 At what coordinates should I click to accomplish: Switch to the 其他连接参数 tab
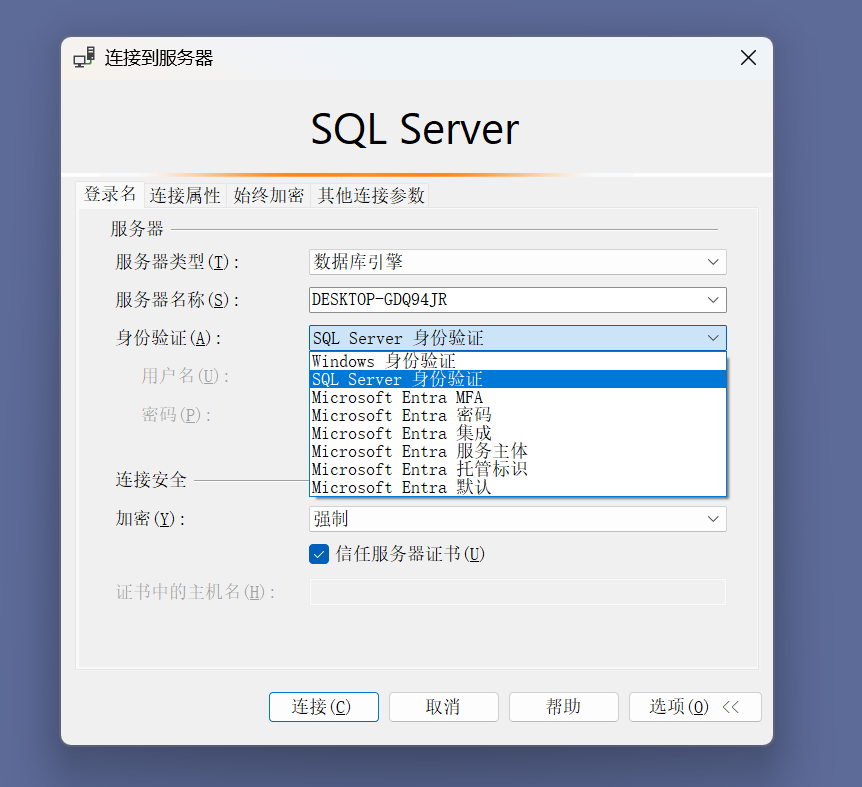tap(371, 196)
